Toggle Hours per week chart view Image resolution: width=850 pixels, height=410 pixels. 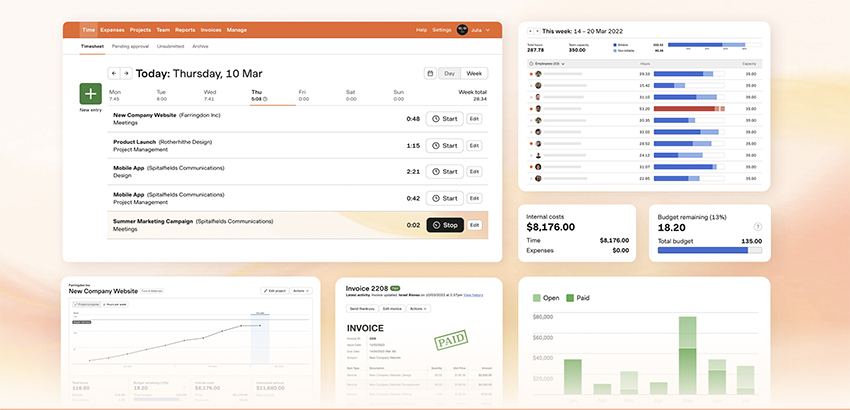(113, 305)
